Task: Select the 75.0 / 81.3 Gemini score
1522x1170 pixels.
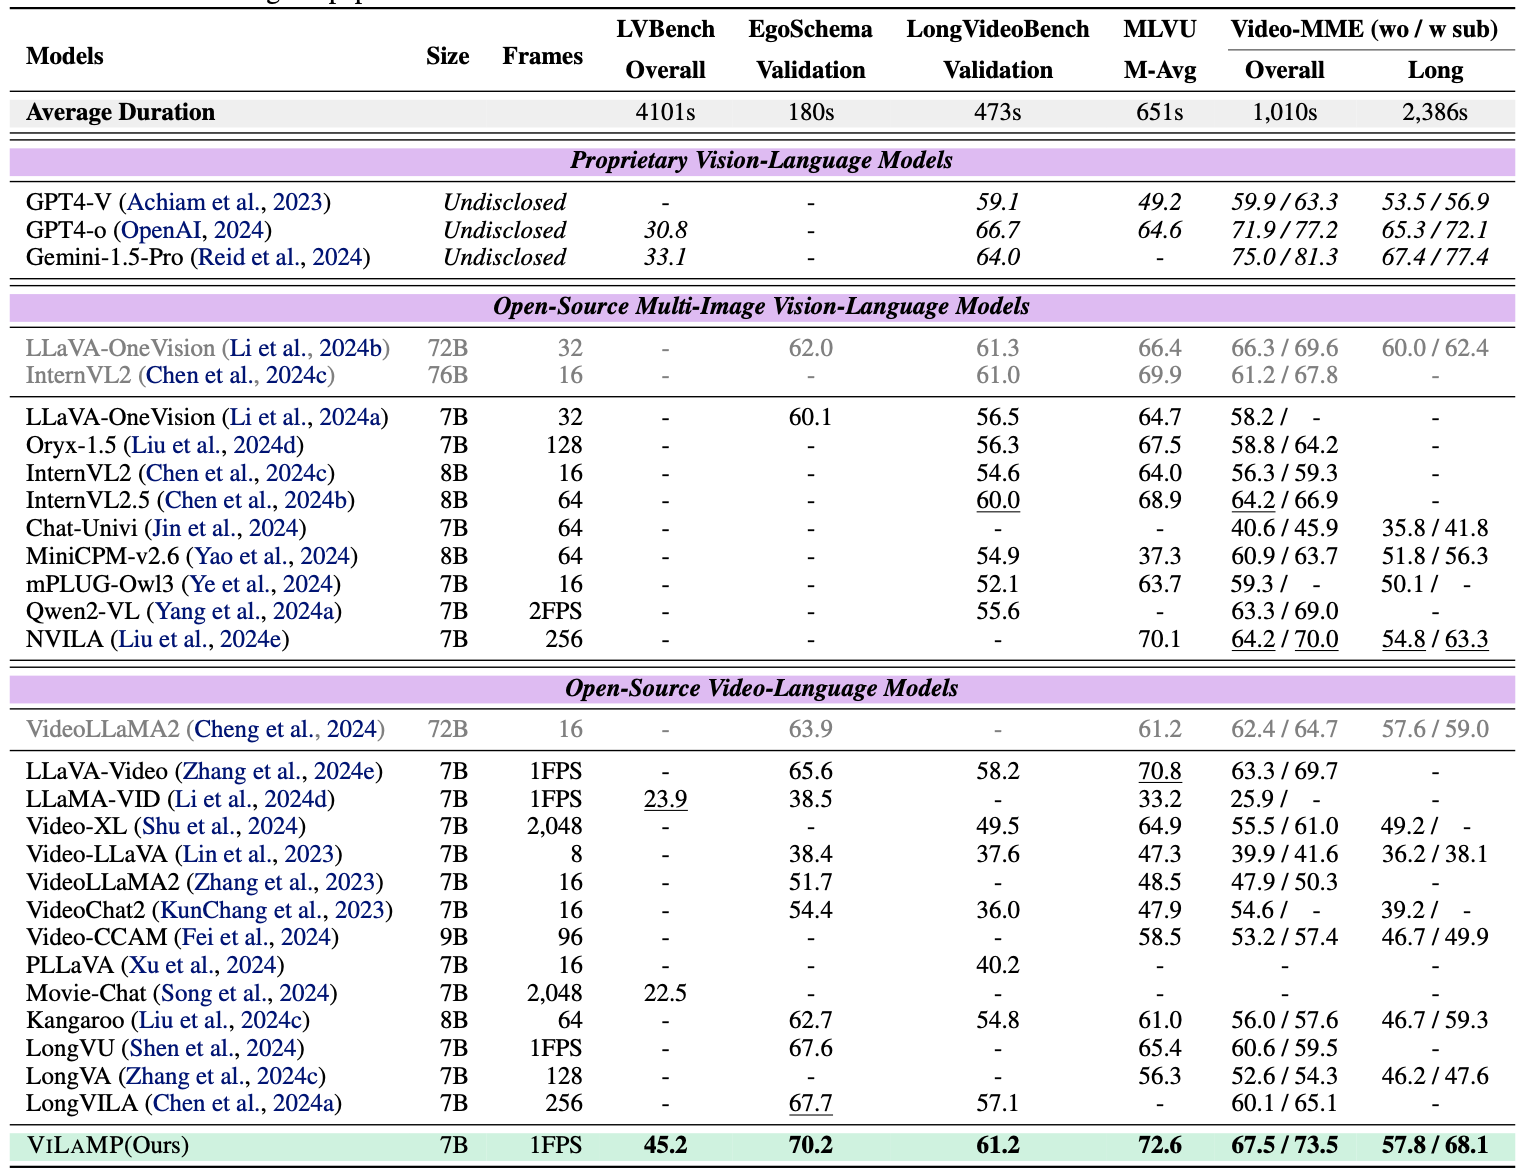Action: point(1285,257)
